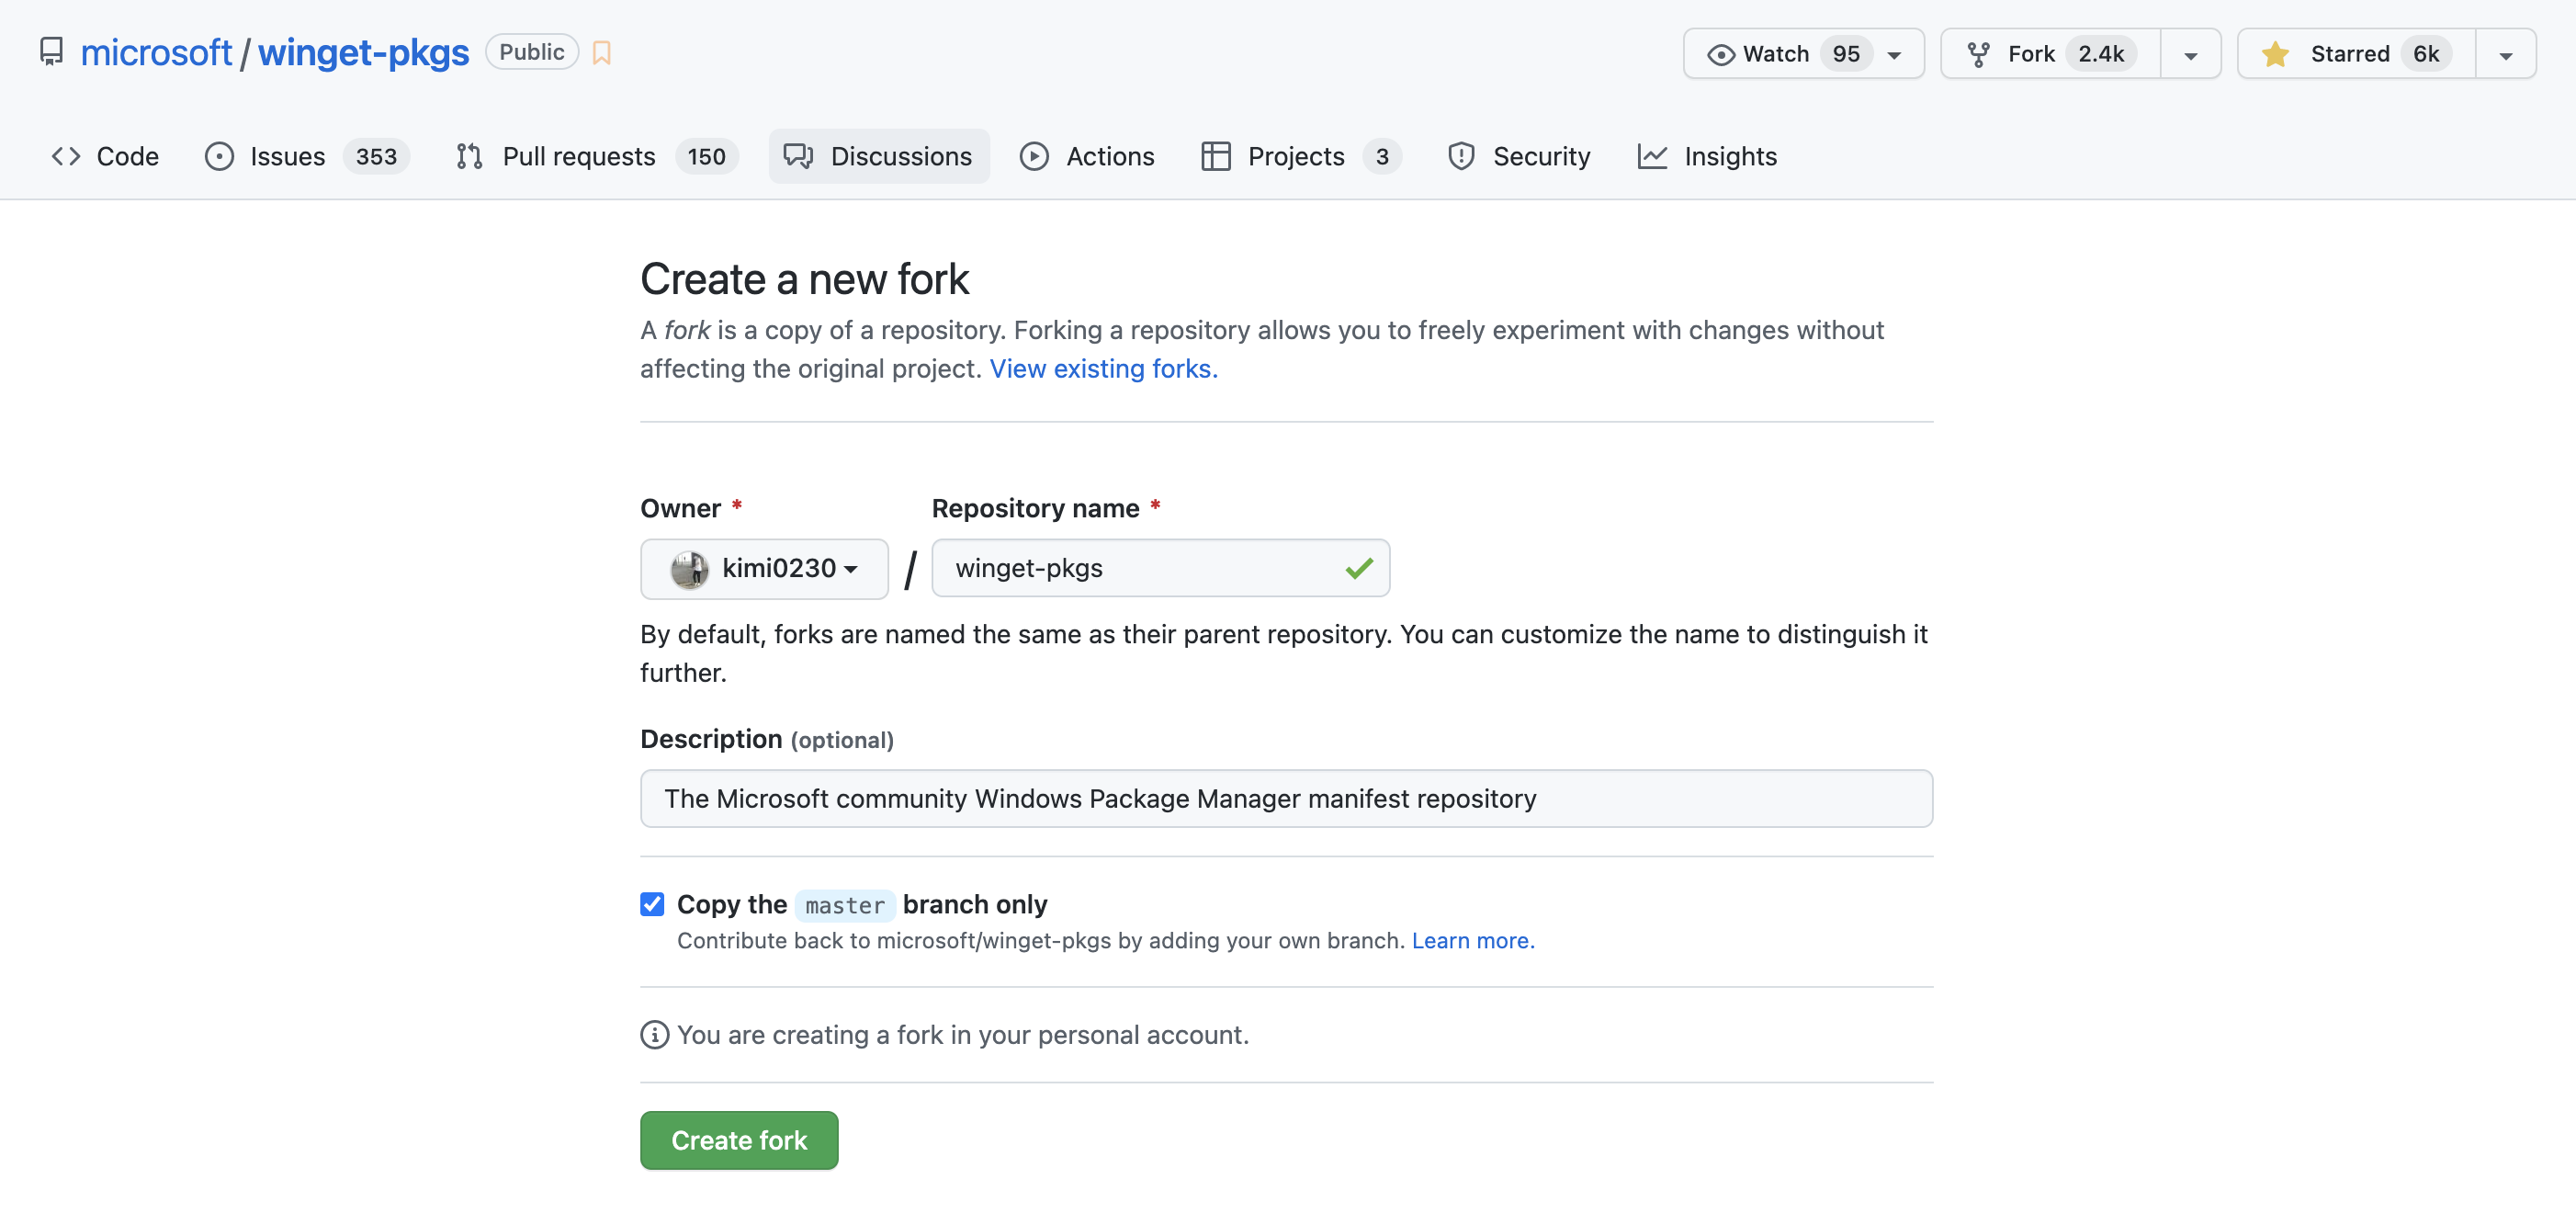Expand the Starred lists dropdown arrow
Viewport: 2576px width, 1213px height.
[x=2505, y=55]
